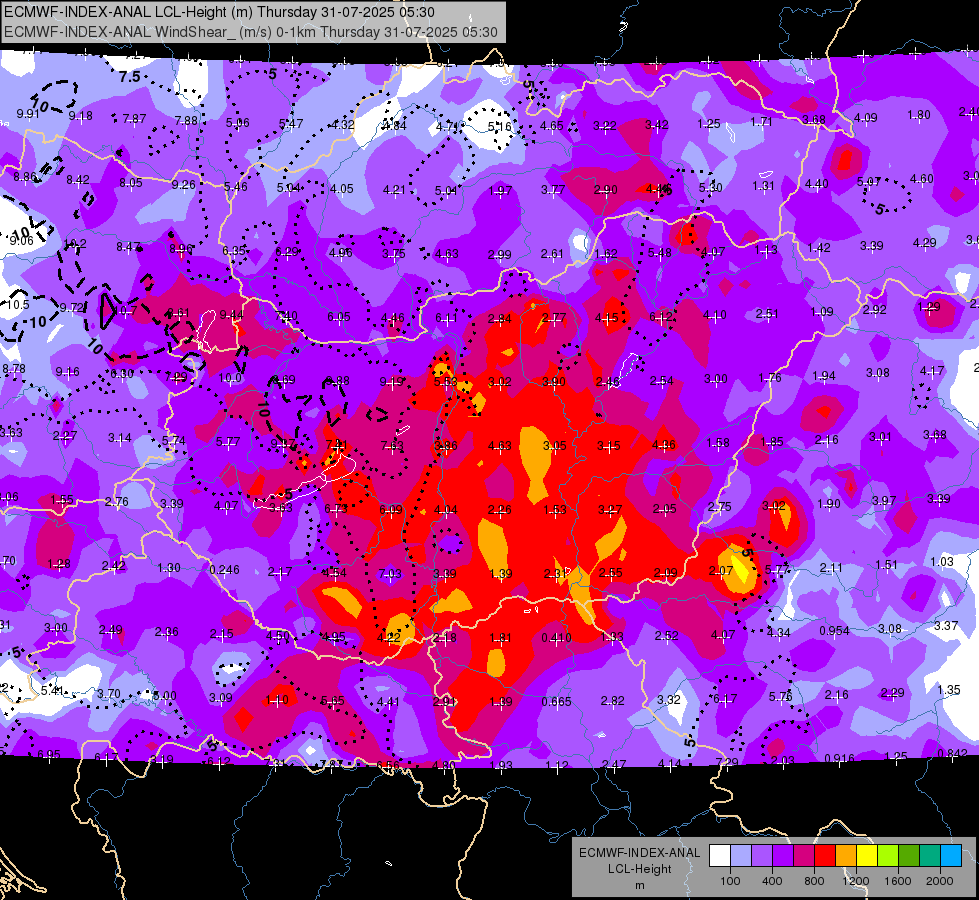Click the wind shear value '1.81'
Screen dimensions: 979x900
[x=501, y=638]
